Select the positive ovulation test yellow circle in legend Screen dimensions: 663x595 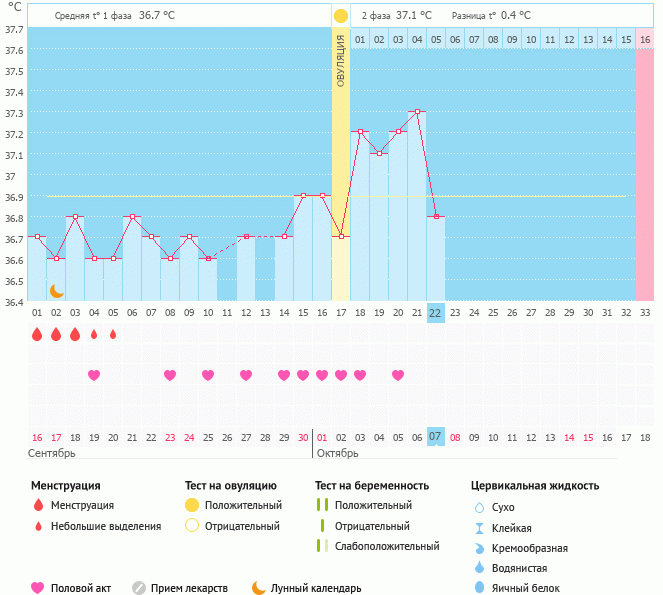[x=191, y=505]
